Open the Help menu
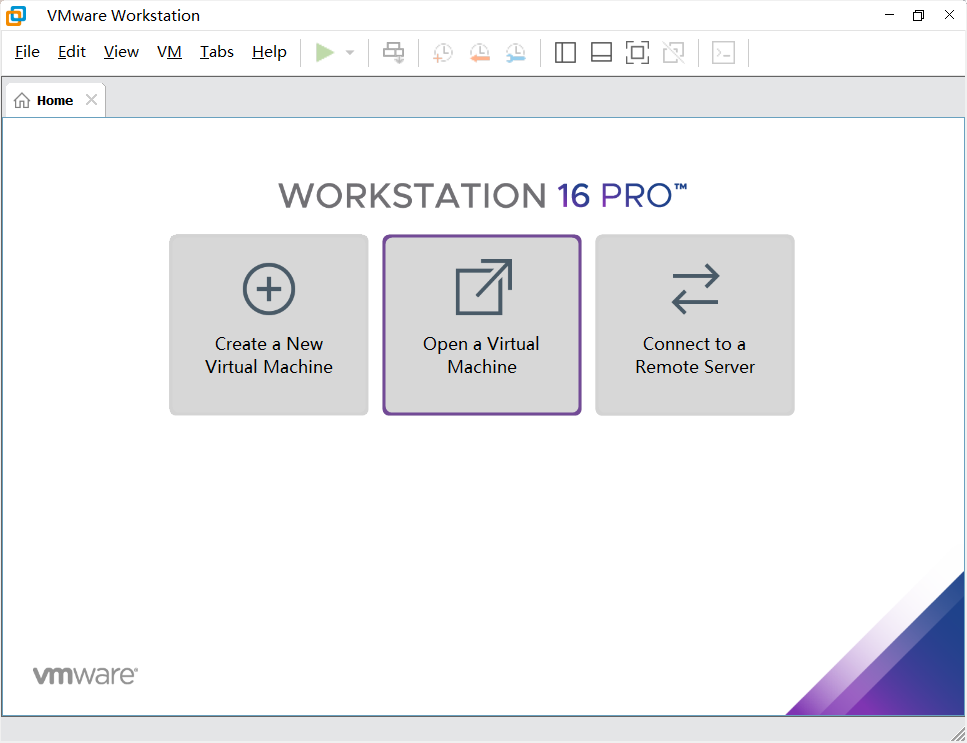 [269, 52]
